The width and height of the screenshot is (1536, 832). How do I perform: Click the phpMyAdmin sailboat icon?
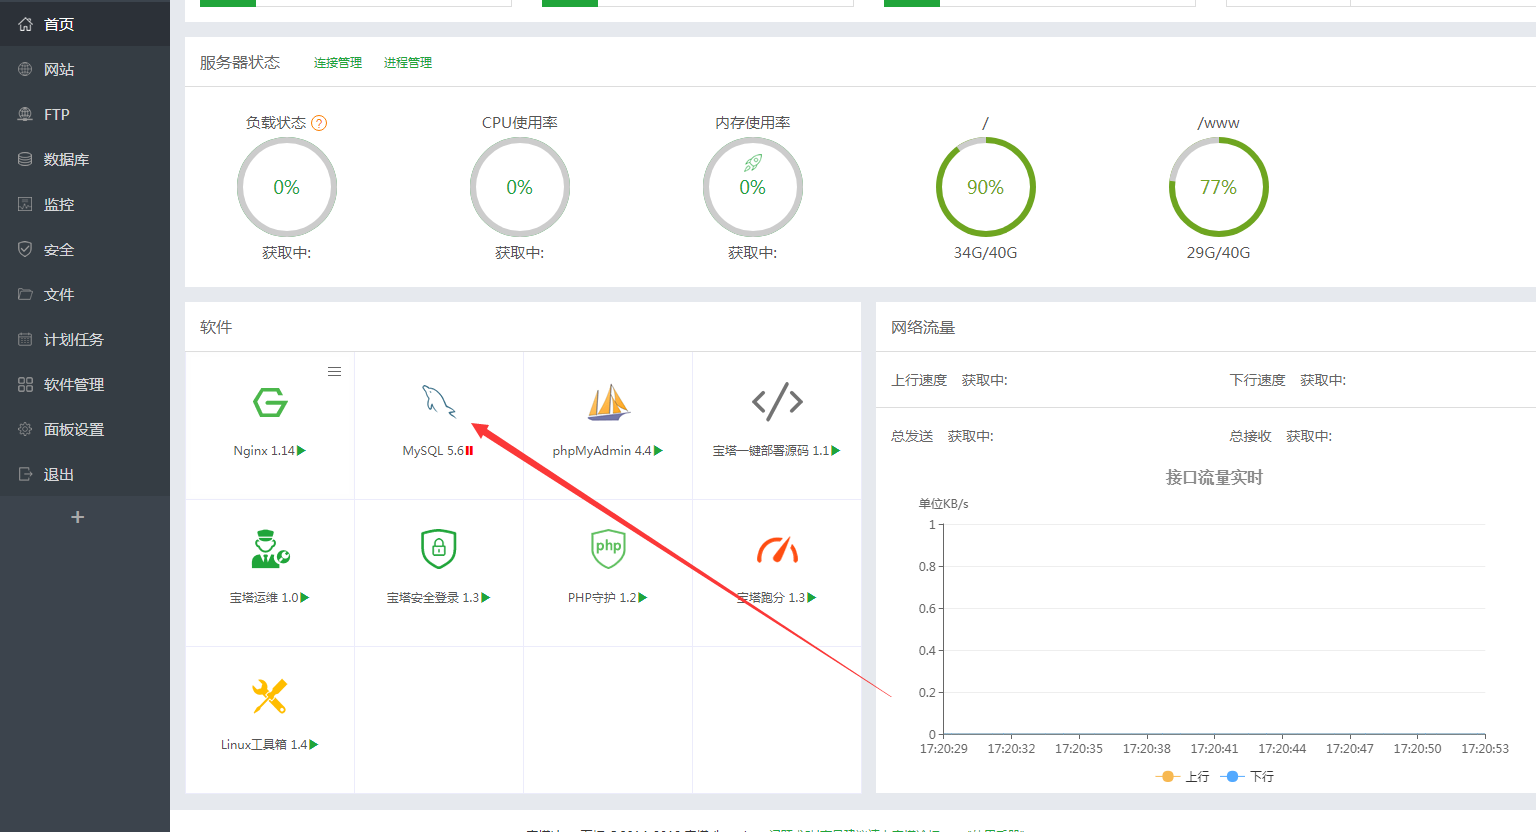coord(608,402)
